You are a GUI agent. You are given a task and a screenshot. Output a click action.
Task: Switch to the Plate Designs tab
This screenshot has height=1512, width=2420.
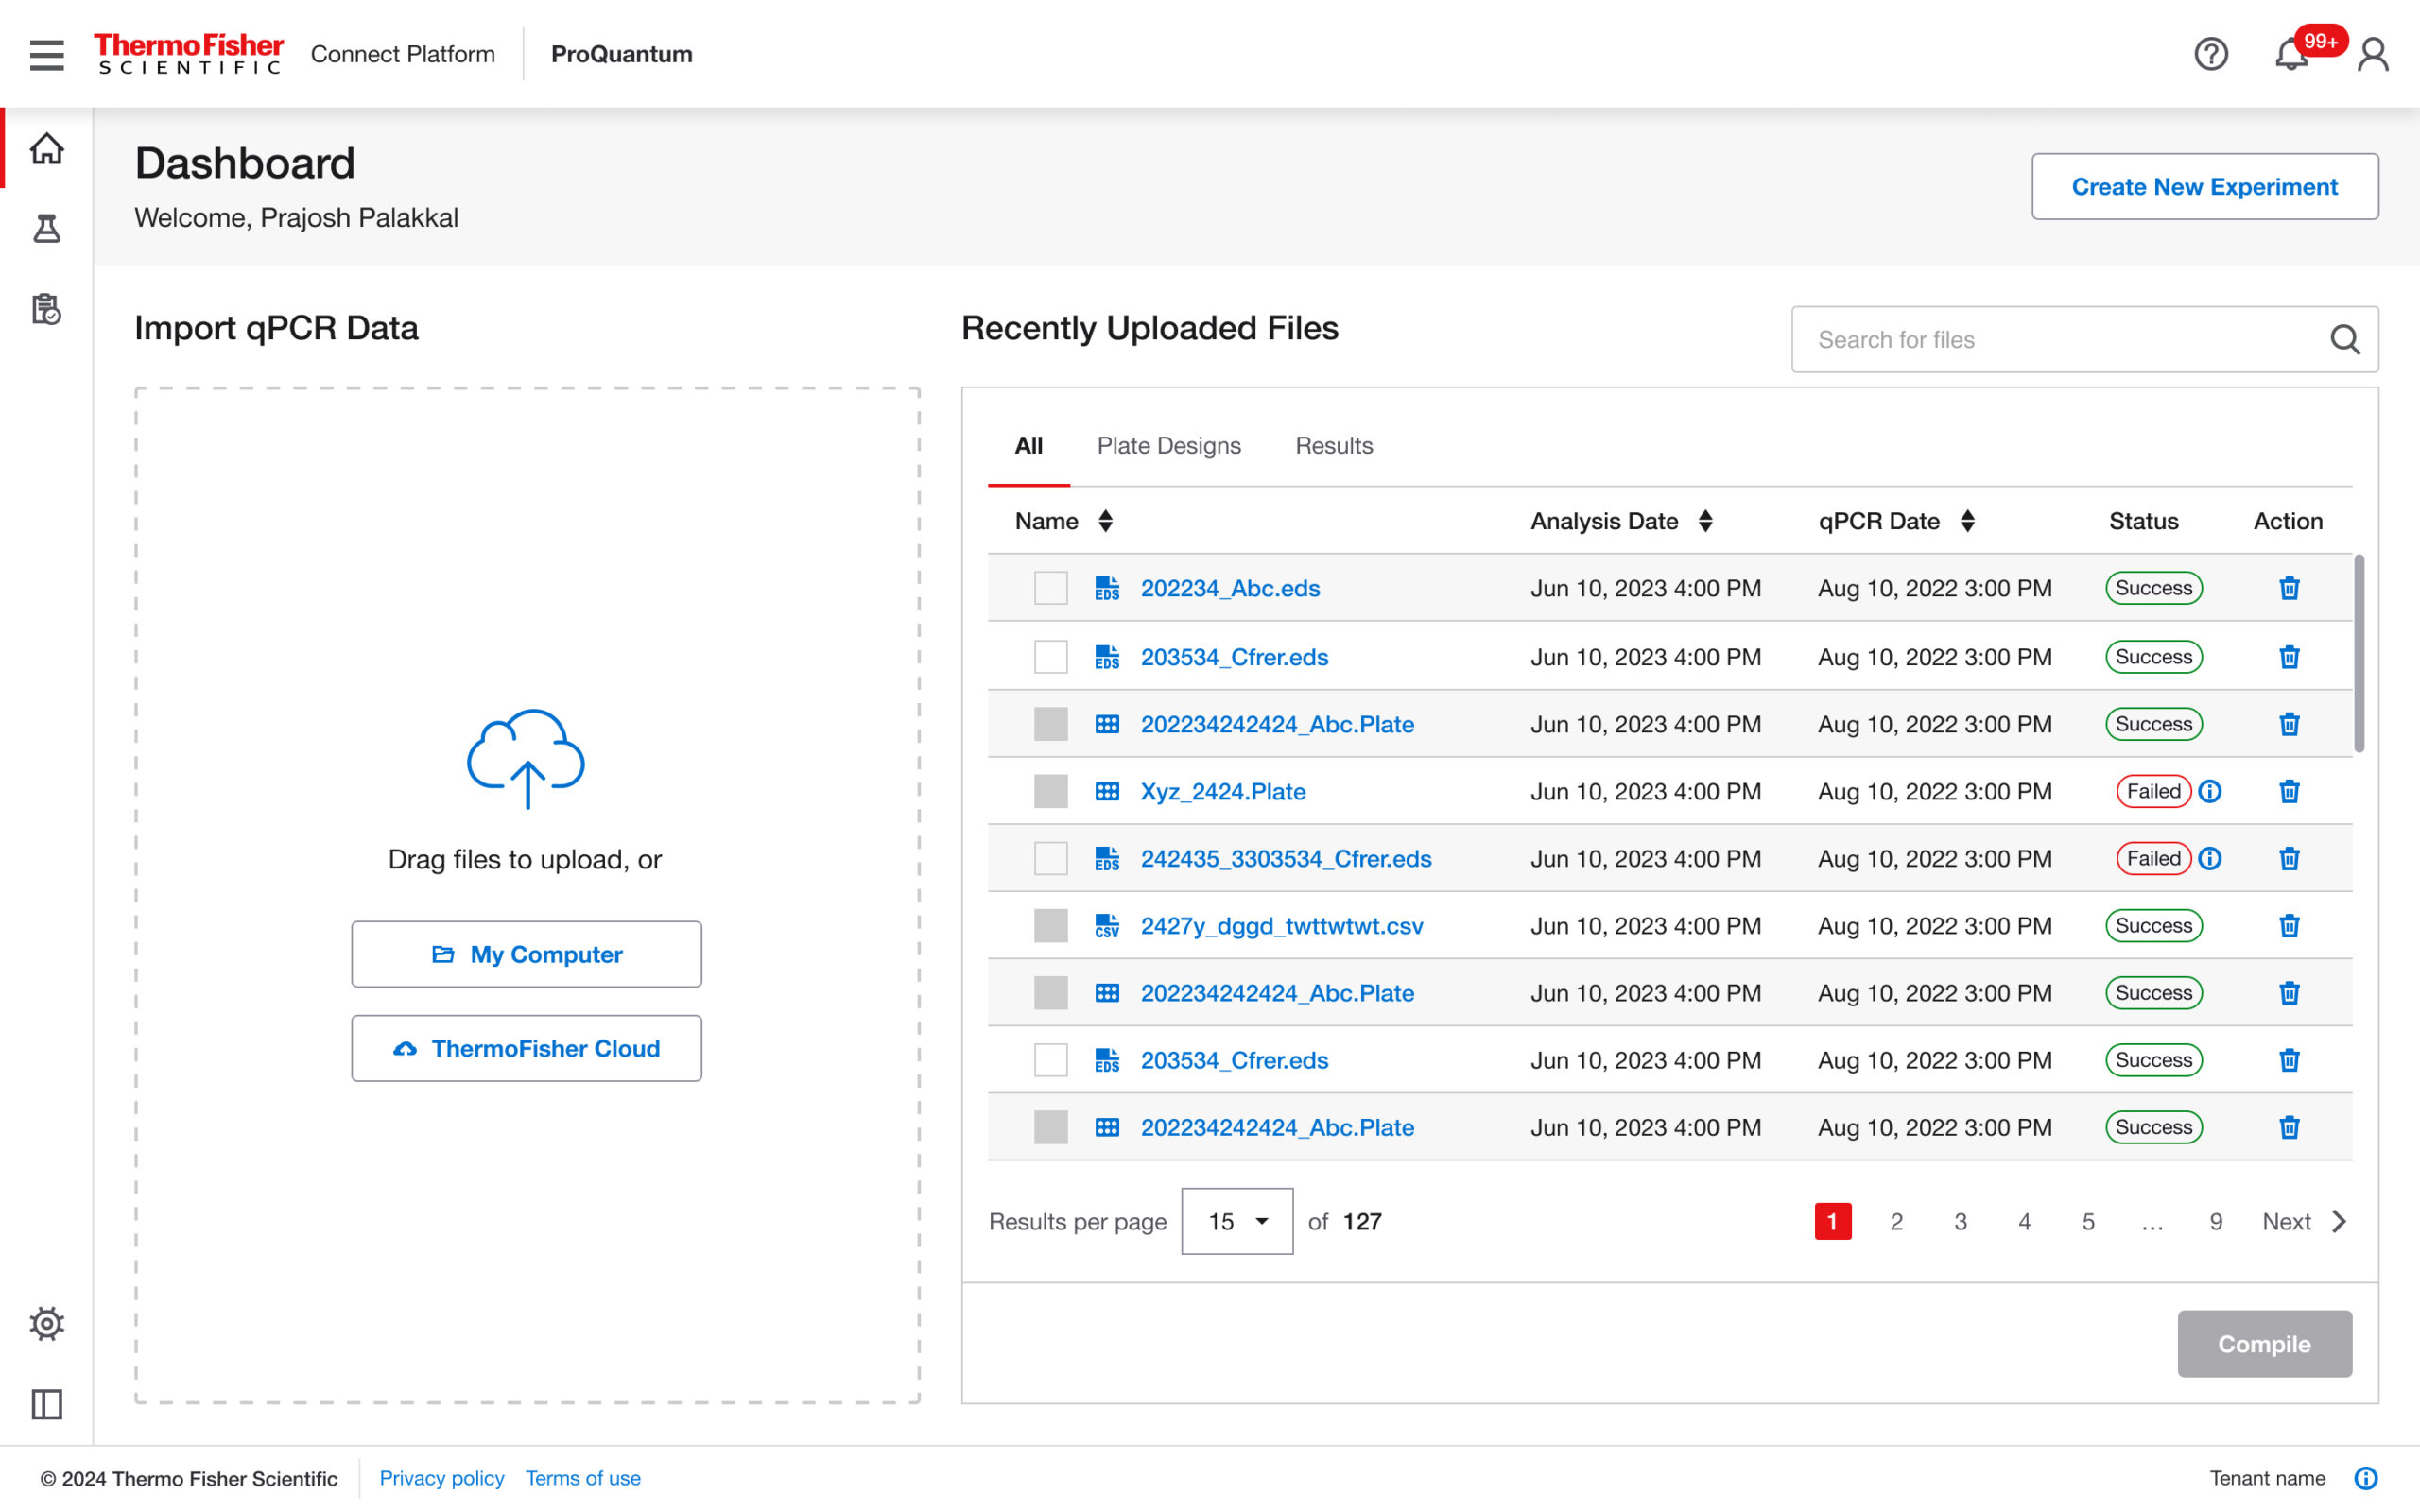pyautogui.click(x=1168, y=446)
